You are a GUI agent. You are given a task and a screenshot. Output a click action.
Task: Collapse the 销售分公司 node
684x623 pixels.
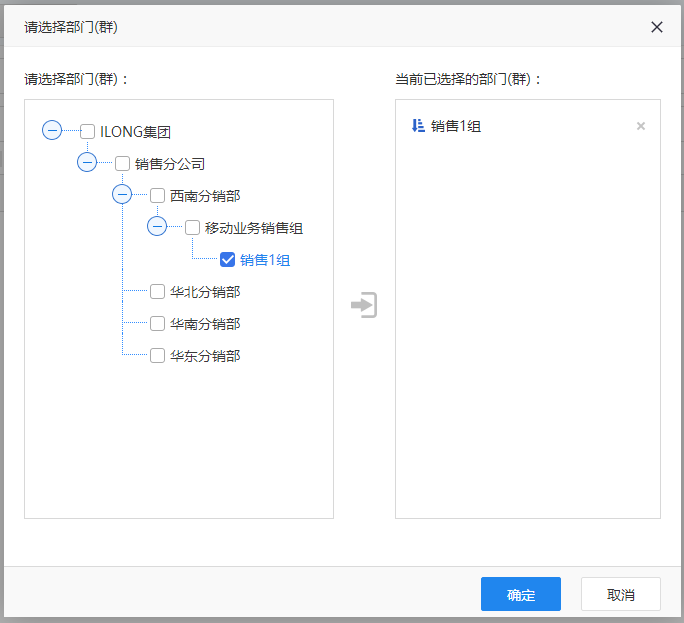87,162
